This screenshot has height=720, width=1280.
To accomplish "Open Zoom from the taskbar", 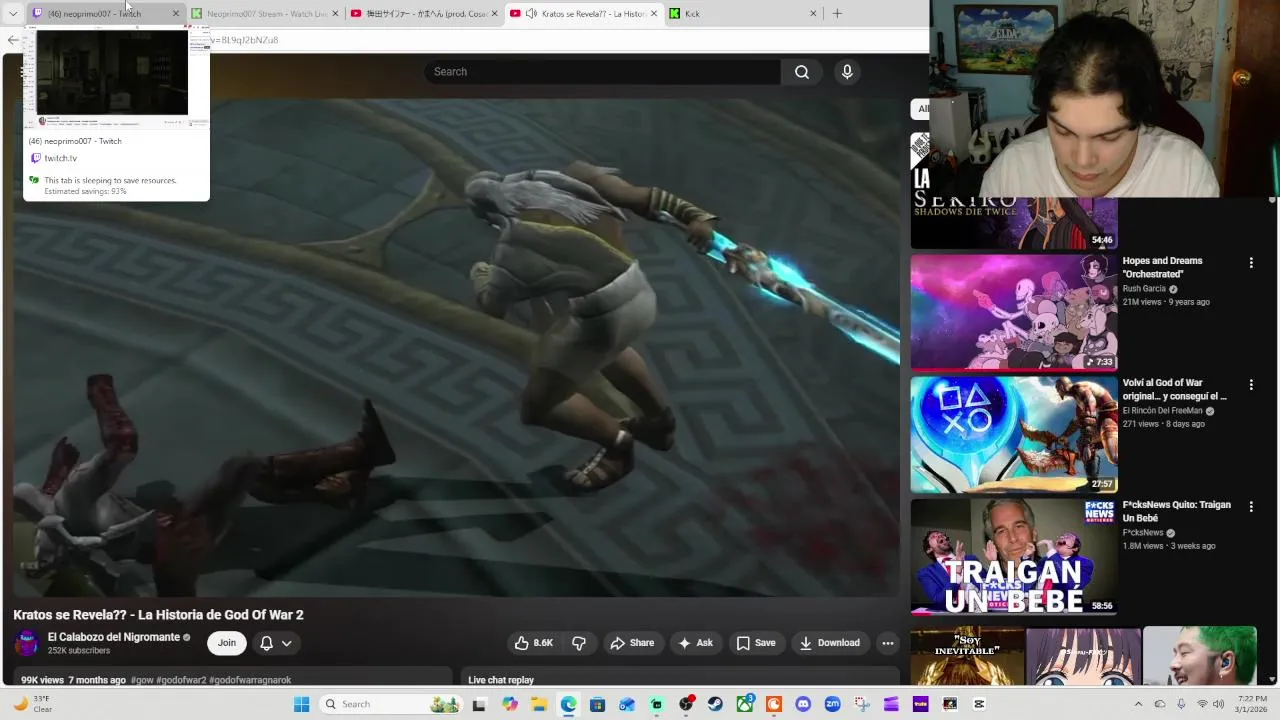I will tap(832, 704).
